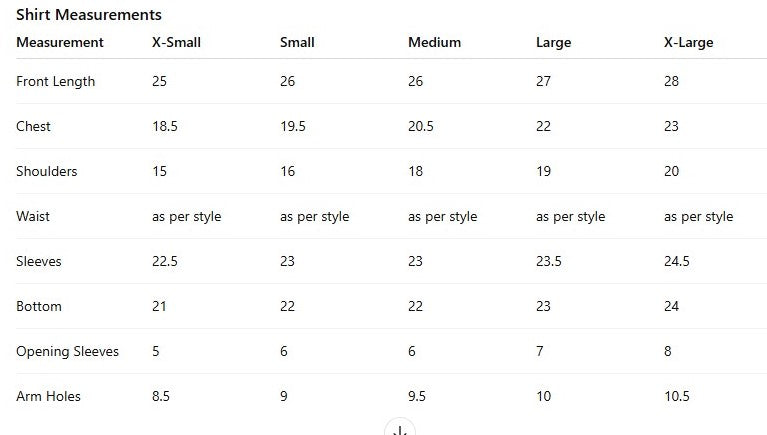
Task: Click the Arm Holes row label
Action: [48, 396]
